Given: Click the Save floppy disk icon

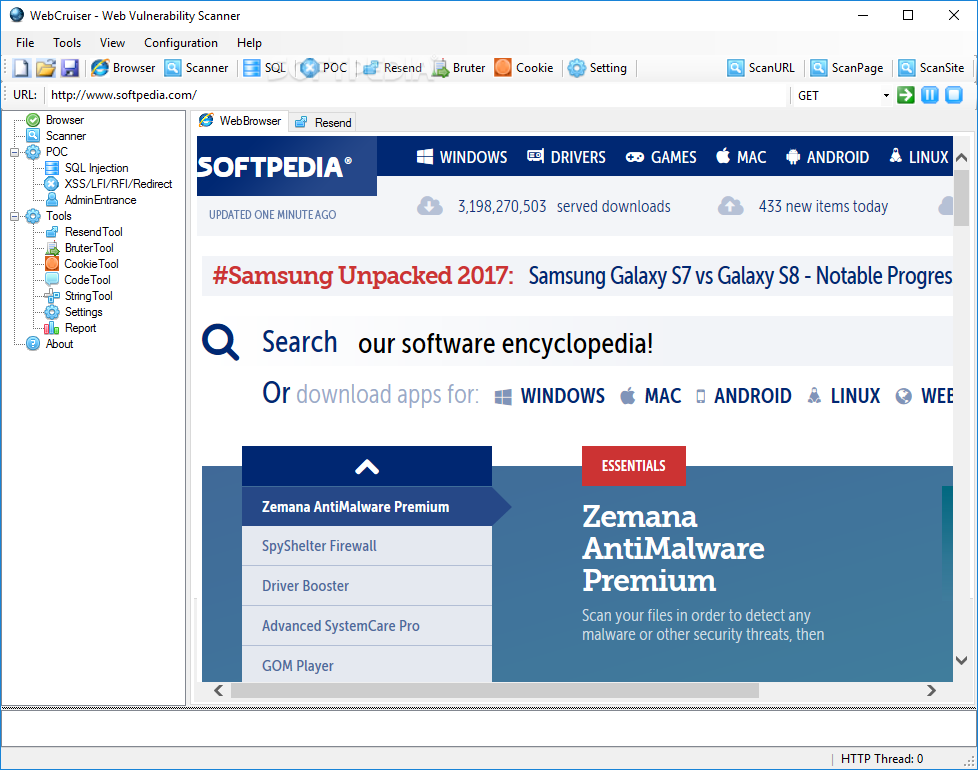Looking at the screenshot, I should 70,68.
